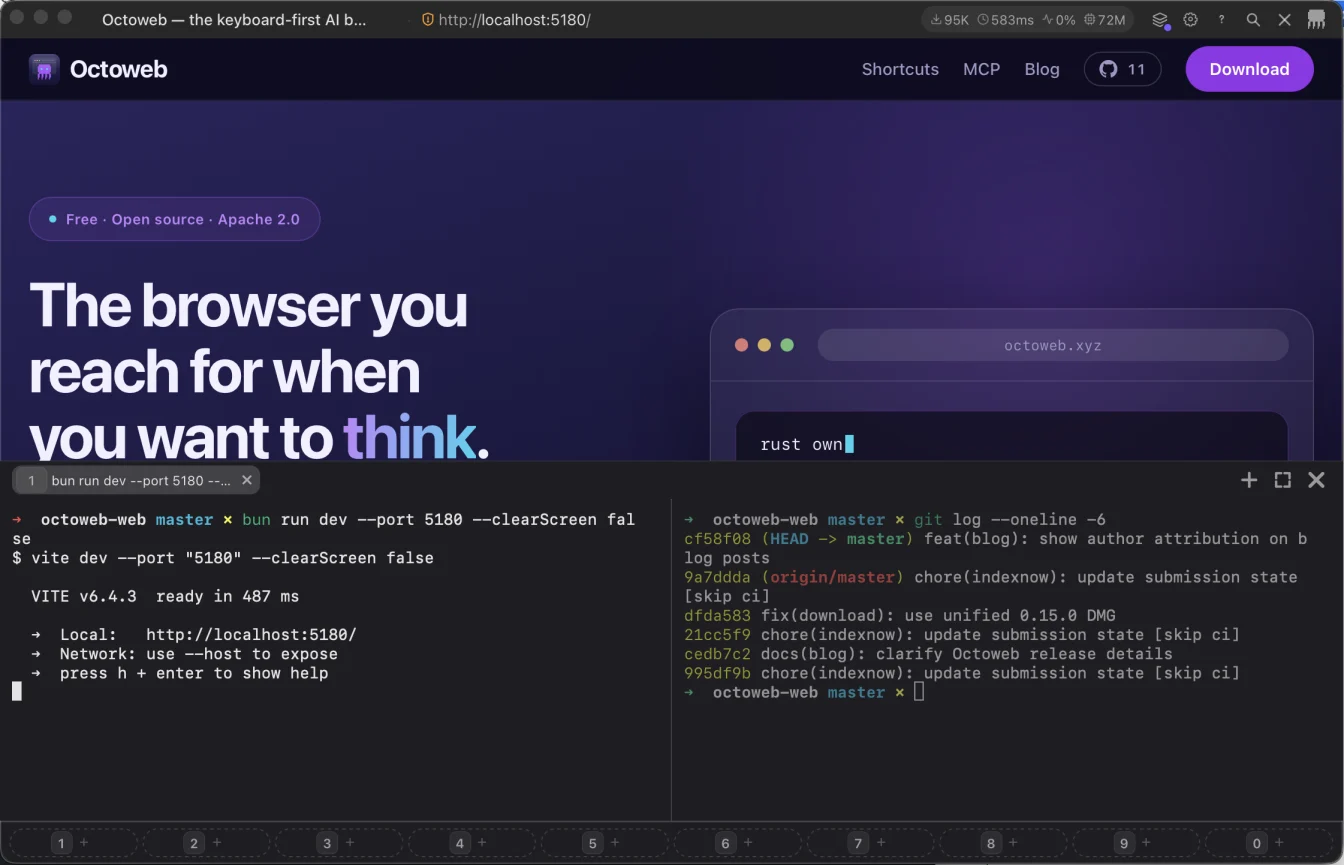The width and height of the screenshot is (1344, 865).
Task: Click the X icon next to the search magnifier
Action: tap(1285, 19)
